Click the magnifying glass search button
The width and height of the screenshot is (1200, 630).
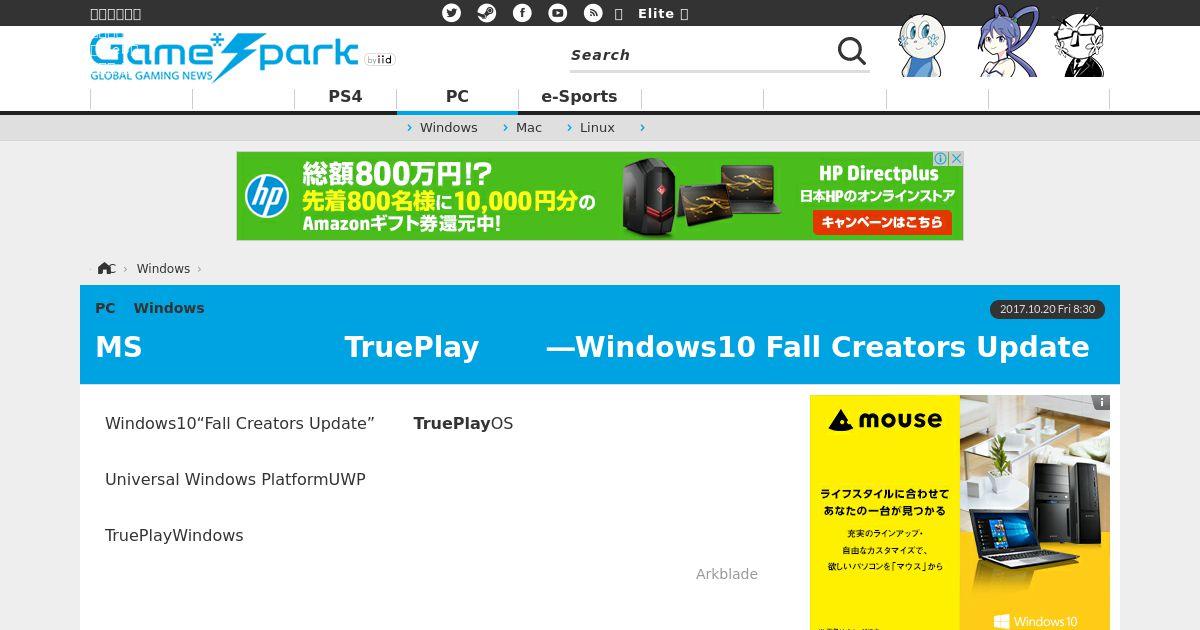click(852, 52)
